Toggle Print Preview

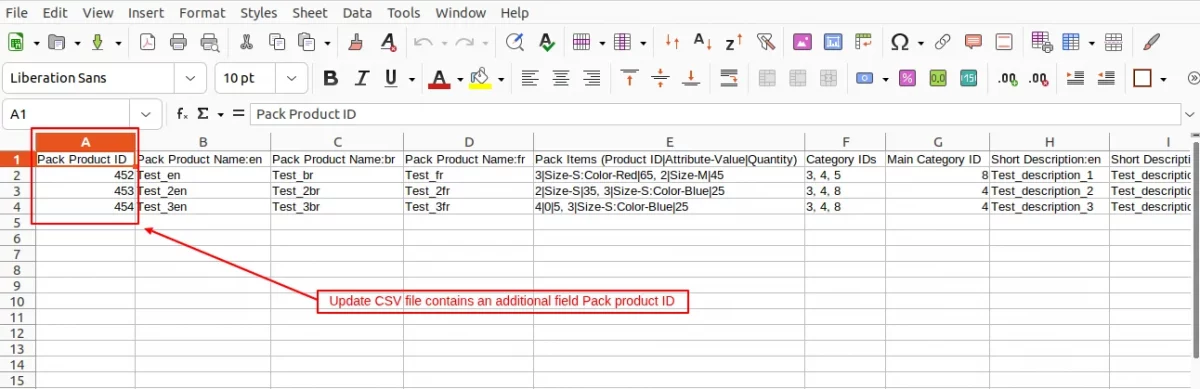[209, 43]
